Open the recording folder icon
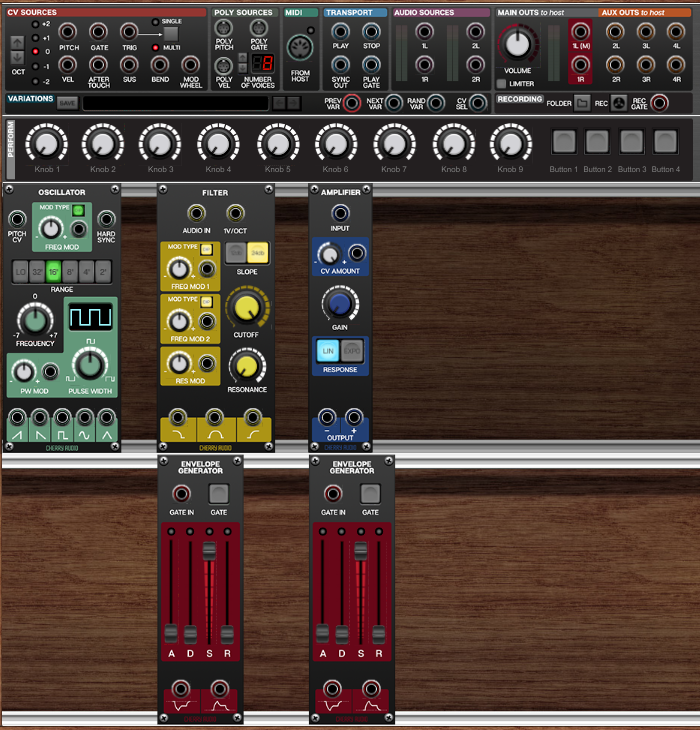The width and height of the screenshot is (700, 730). tap(582, 102)
